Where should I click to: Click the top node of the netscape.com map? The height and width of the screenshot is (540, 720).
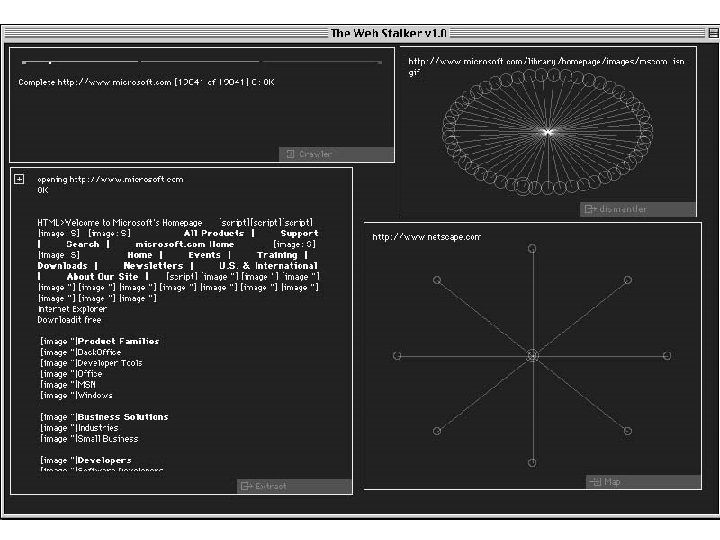[x=532, y=248]
